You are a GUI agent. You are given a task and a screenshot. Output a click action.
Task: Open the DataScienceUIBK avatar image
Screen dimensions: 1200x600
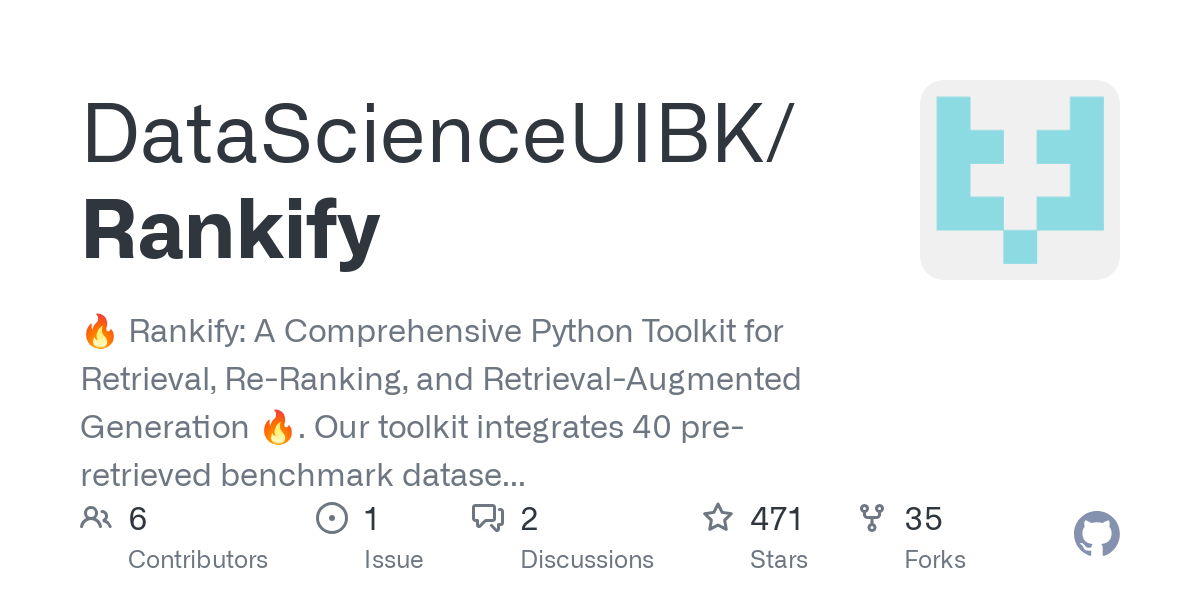point(1019,180)
